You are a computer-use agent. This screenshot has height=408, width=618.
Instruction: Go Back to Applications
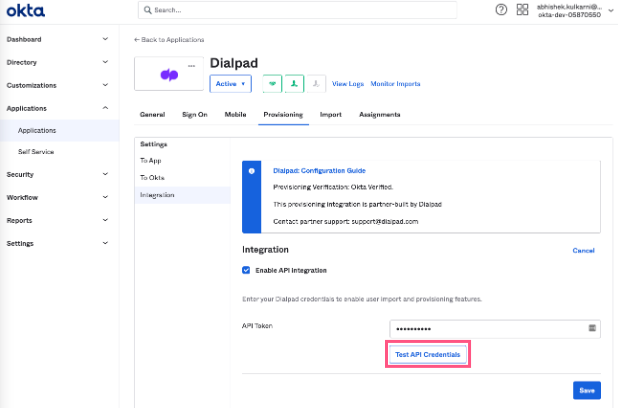point(169,40)
